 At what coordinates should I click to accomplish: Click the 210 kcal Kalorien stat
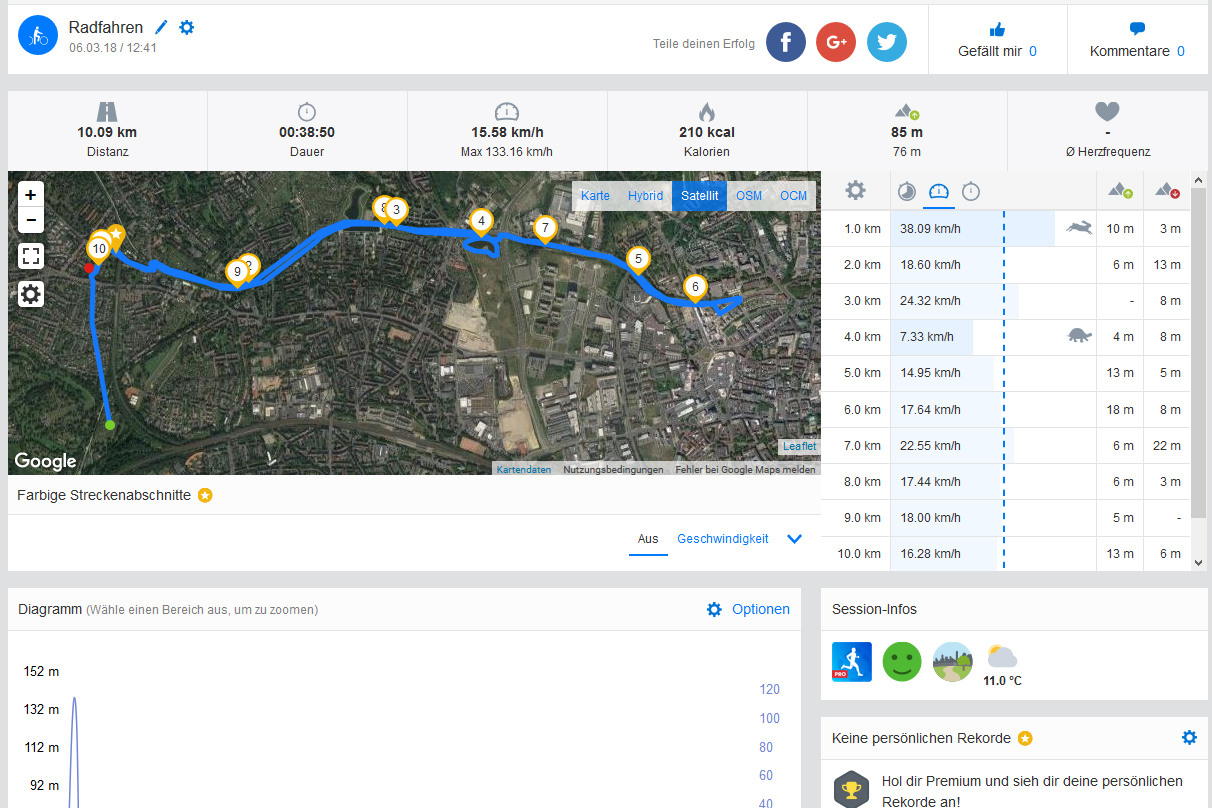707,131
